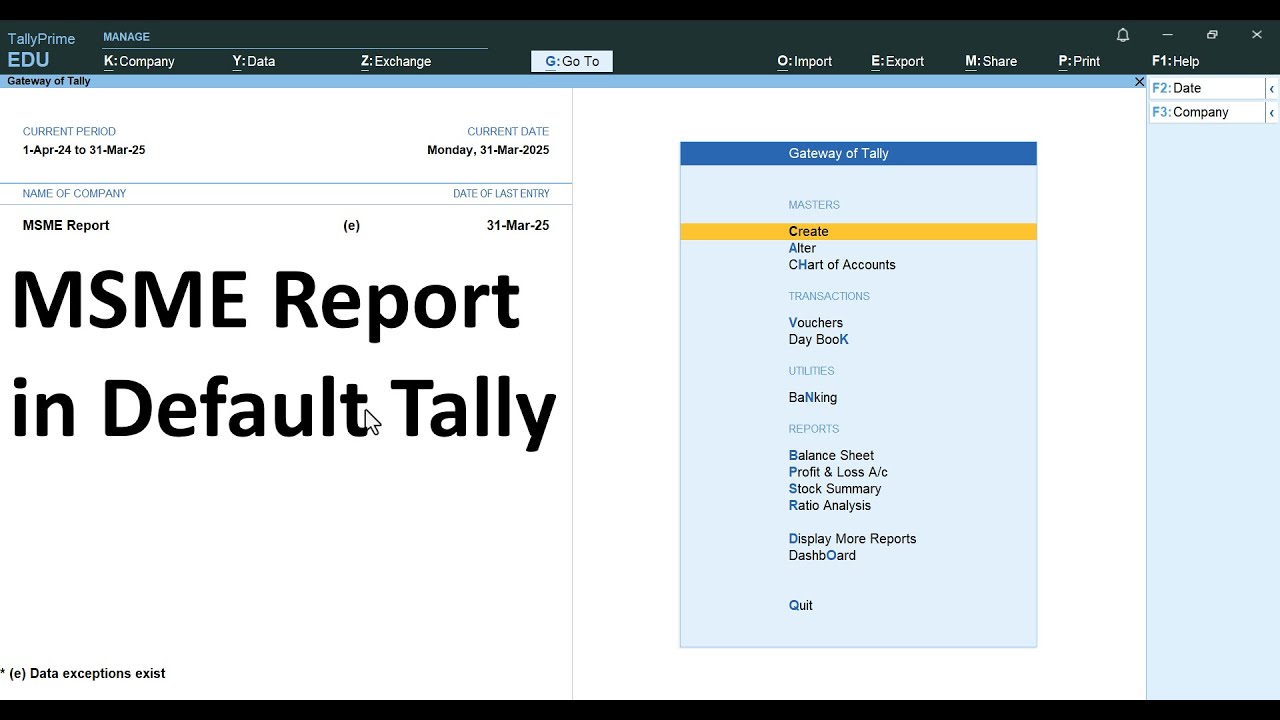
Task: Click the date of last entry 31-Mar-25
Action: (x=518, y=226)
